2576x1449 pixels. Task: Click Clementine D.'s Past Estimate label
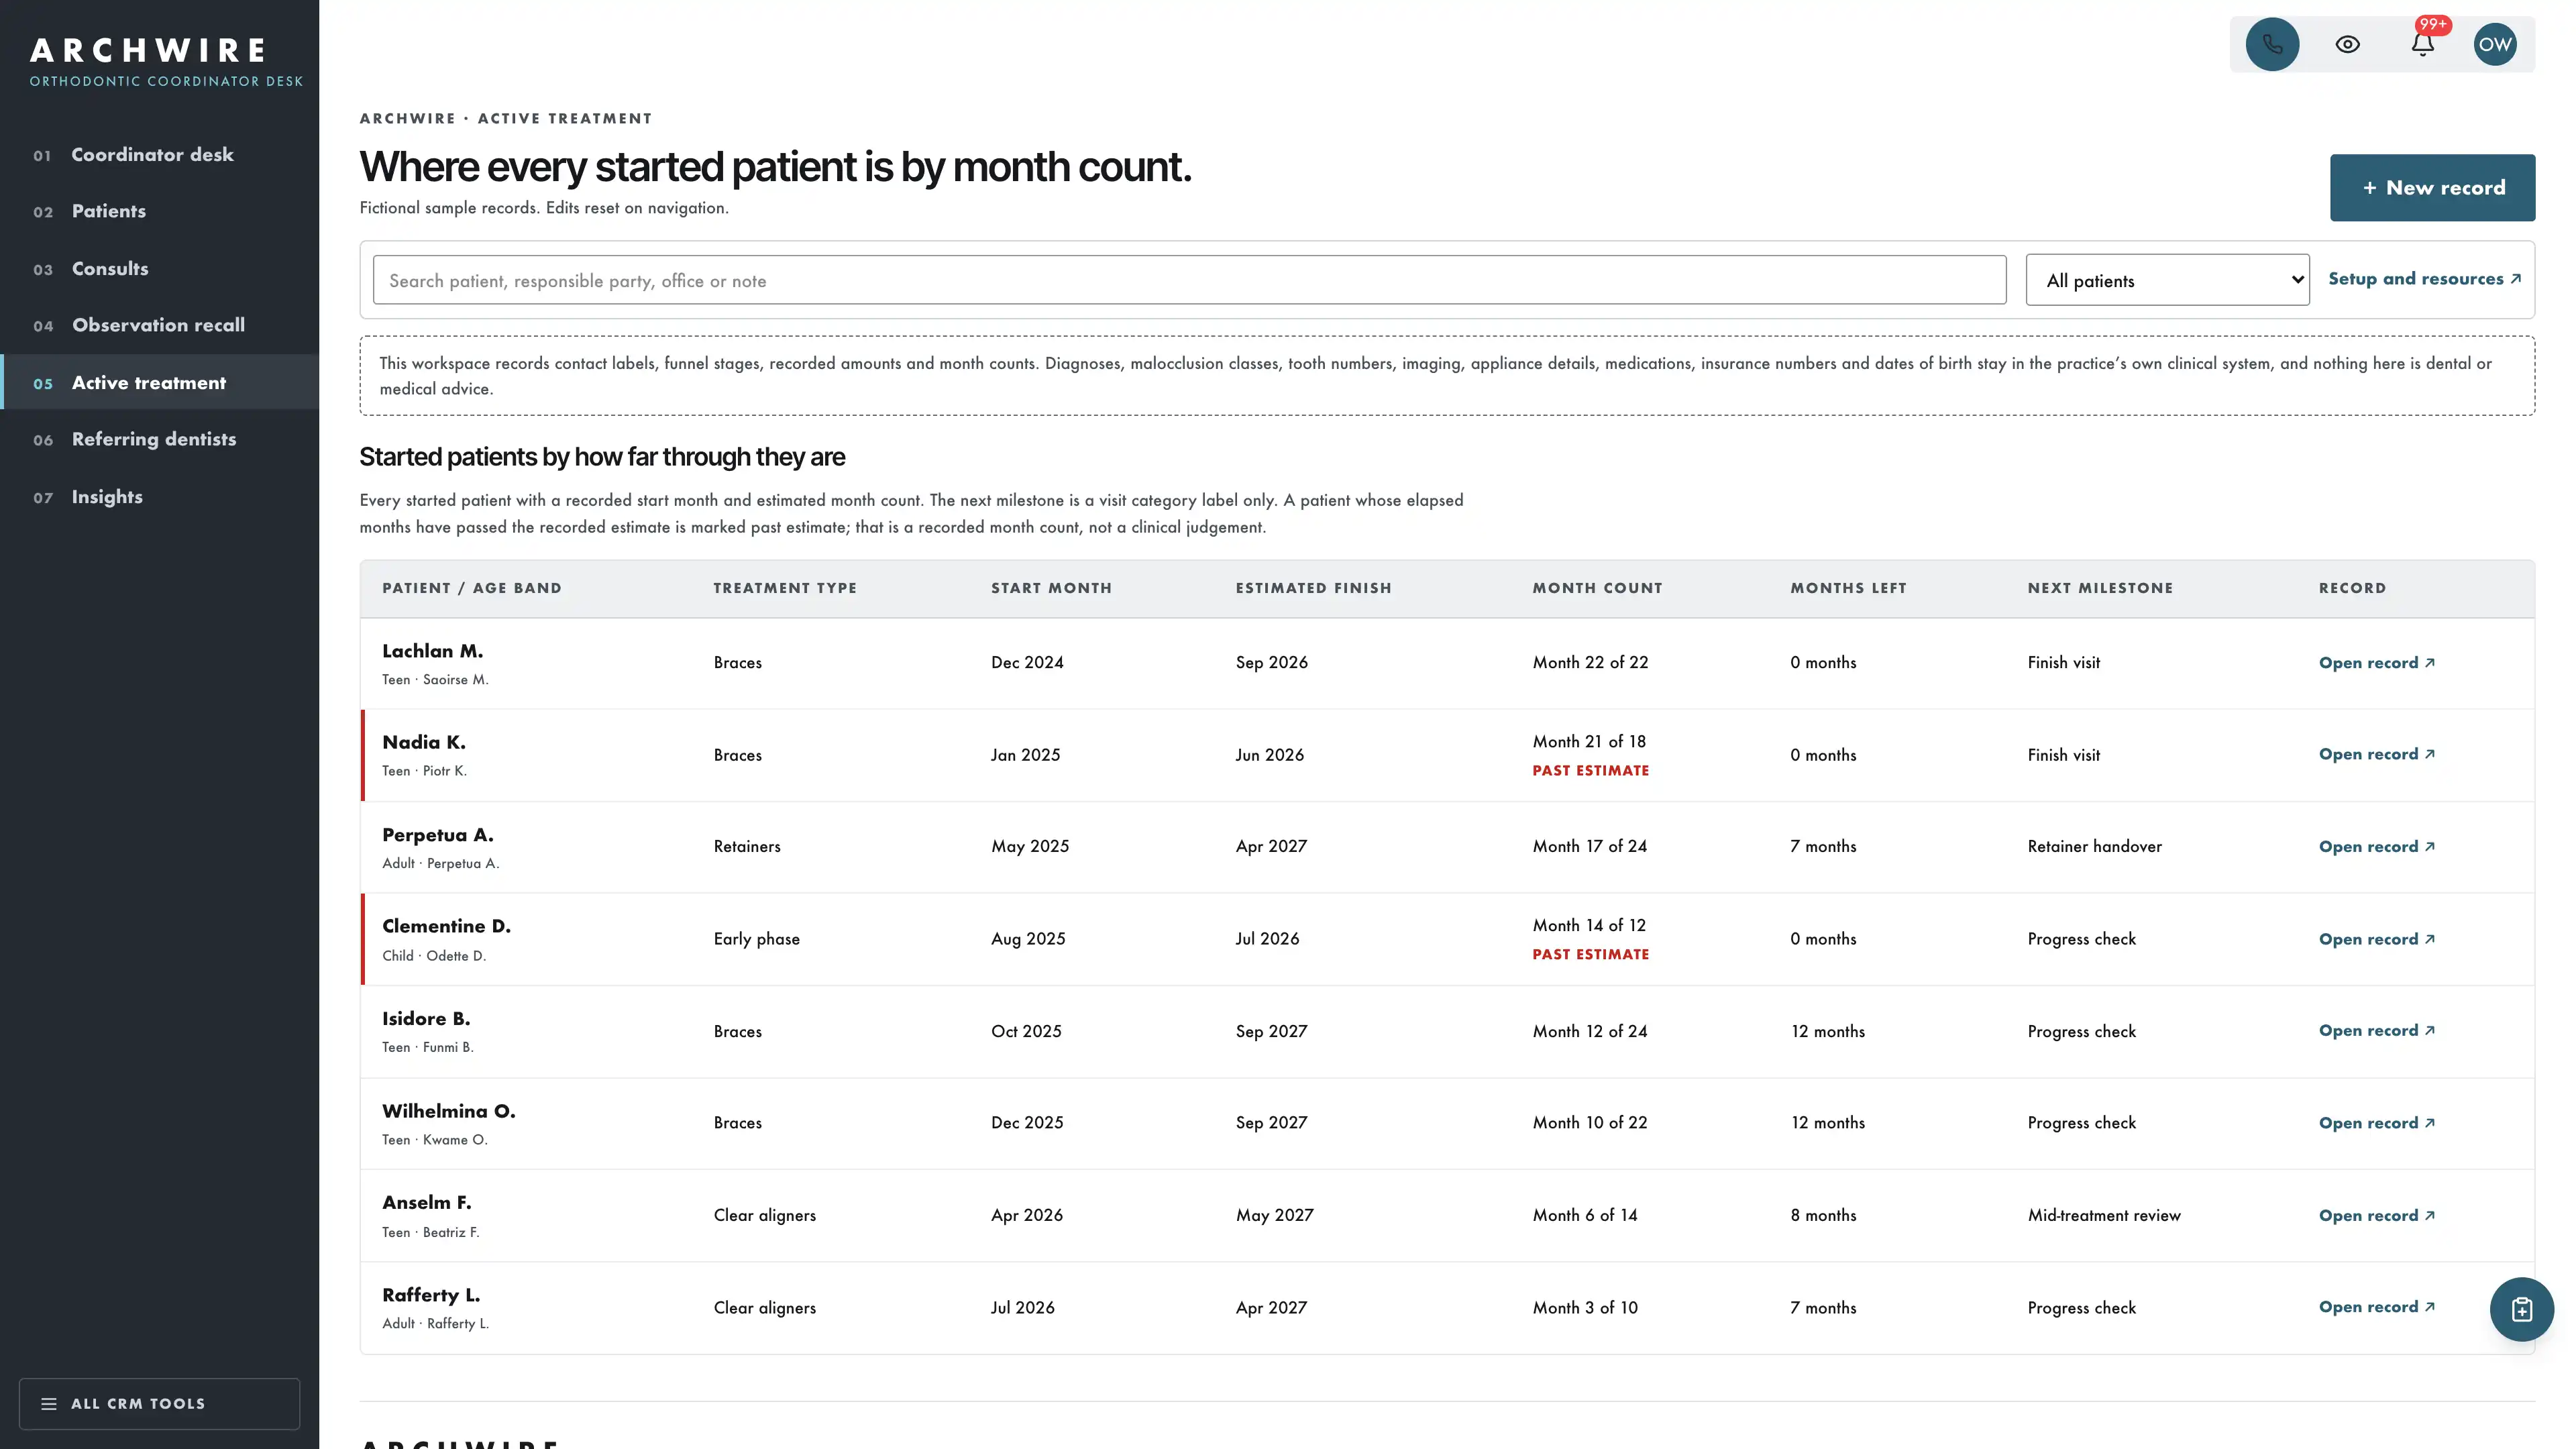tap(1590, 954)
